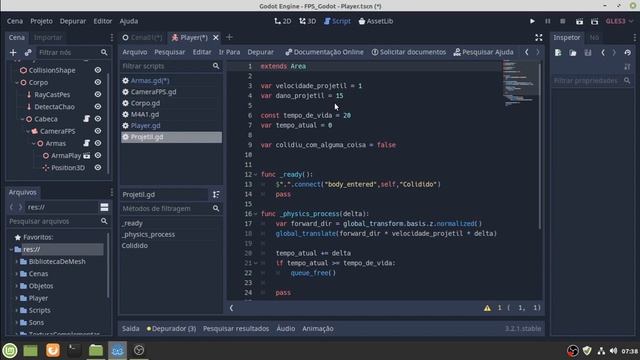Expand the BibliotecaDeMesh folder

pyautogui.click(x=17, y=262)
